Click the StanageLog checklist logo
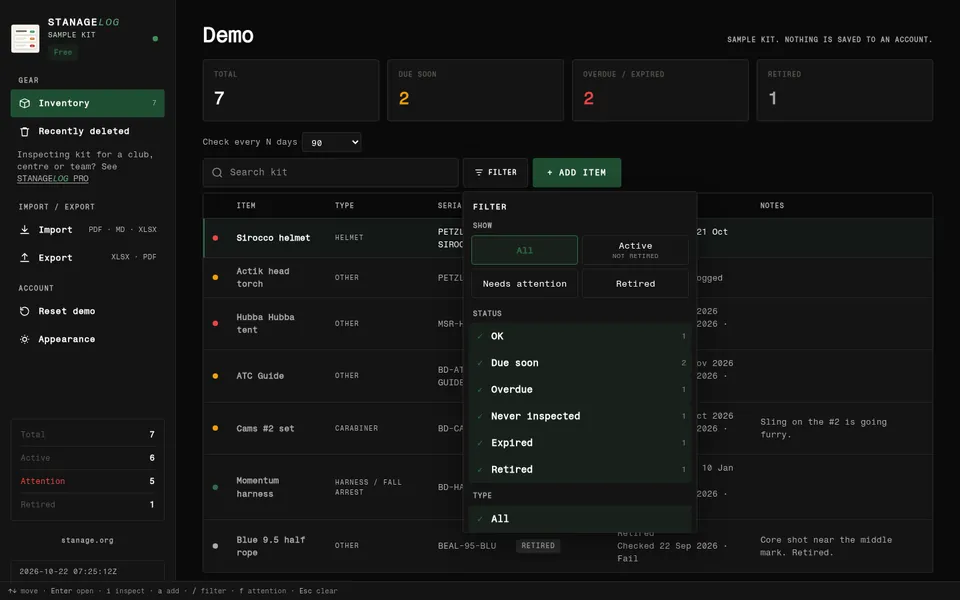This screenshot has width=960, height=600. 25,39
